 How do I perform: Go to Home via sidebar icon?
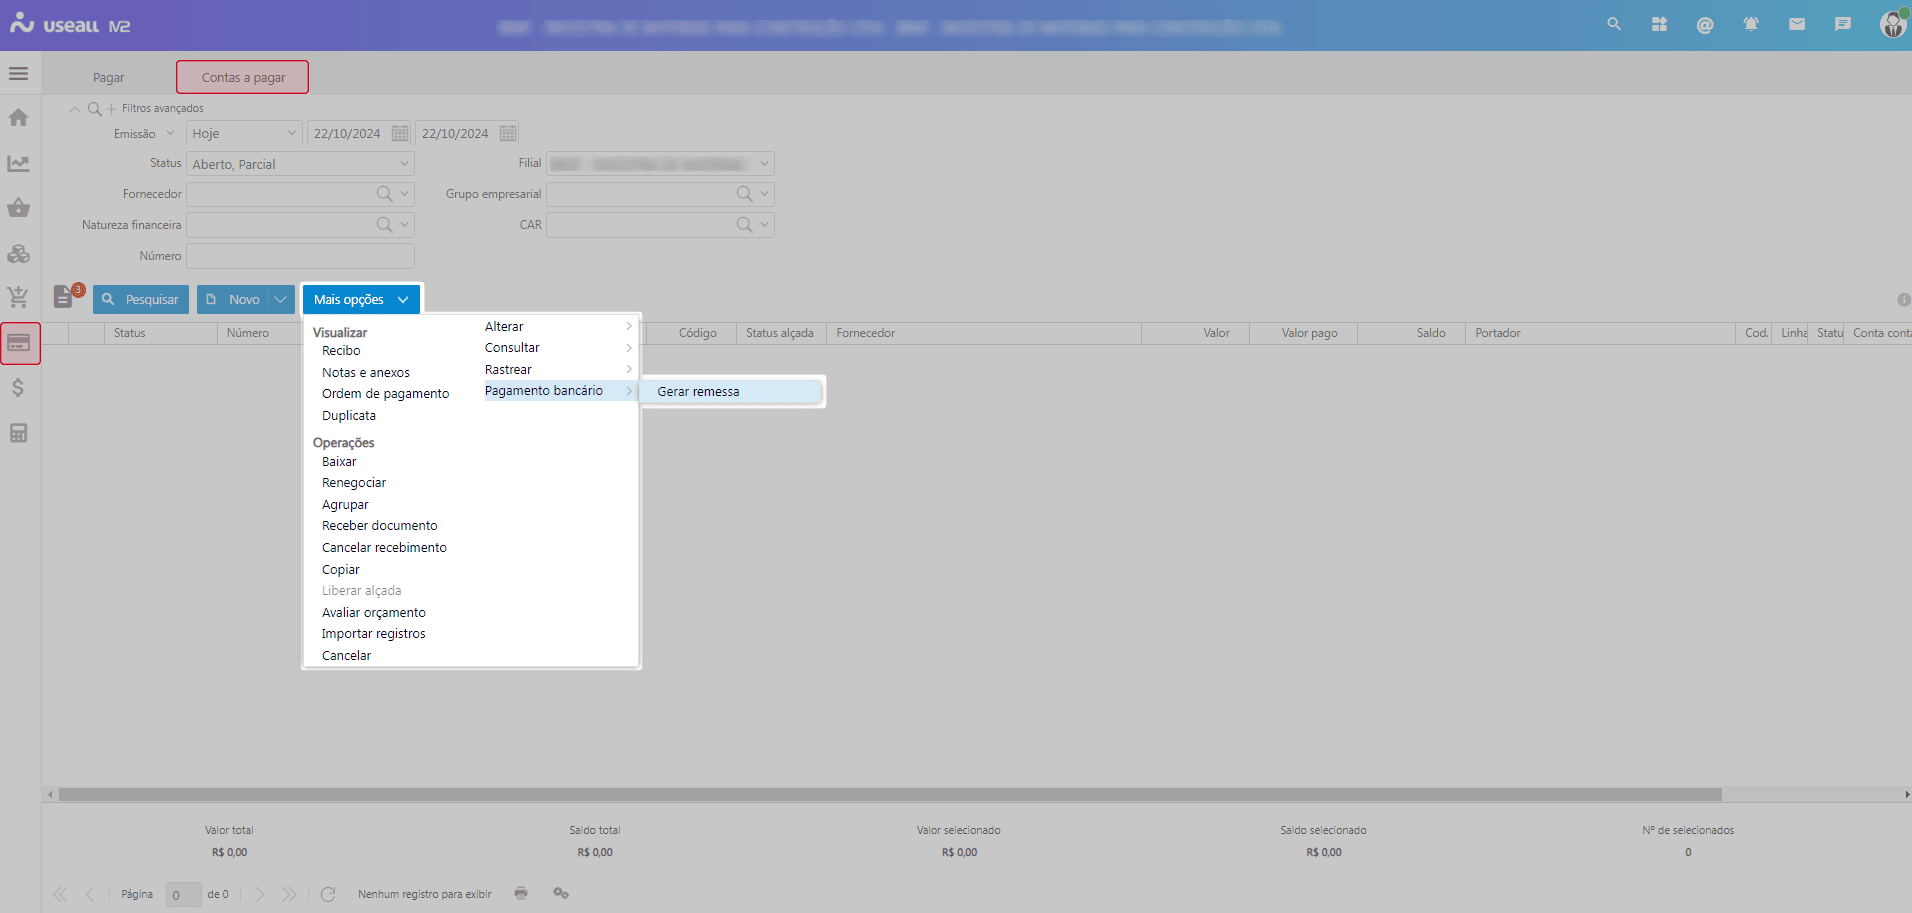[x=18, y=118]
